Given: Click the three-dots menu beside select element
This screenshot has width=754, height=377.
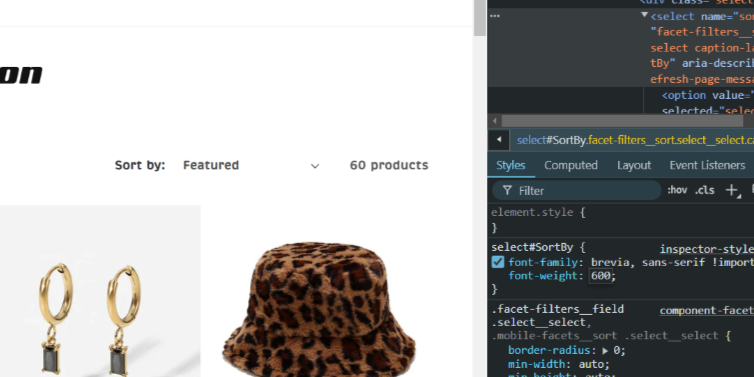Looking at the screenshot, I should click(494, 16).
